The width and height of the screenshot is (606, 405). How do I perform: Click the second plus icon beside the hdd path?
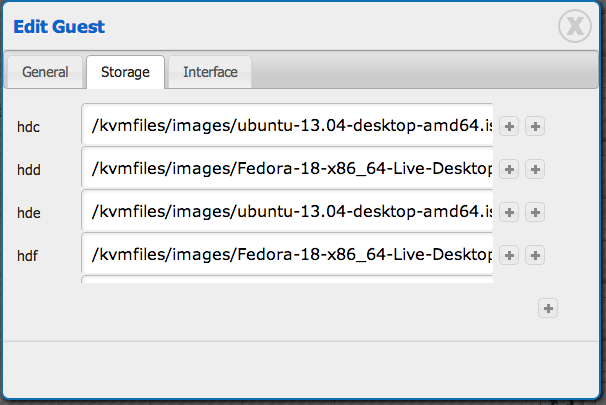pyautogui.click(x=535, y=169)
